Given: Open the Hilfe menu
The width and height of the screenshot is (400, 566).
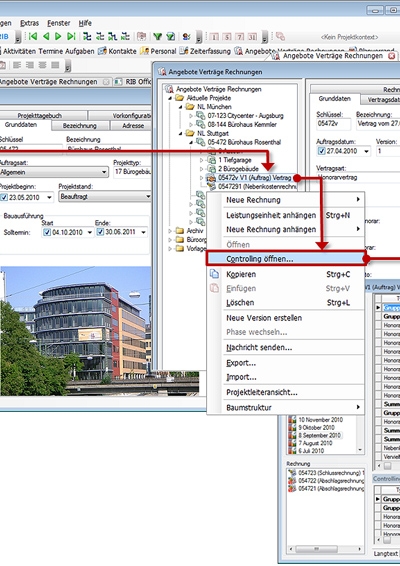Looking at the screenshot, I should tap(85, 23).
